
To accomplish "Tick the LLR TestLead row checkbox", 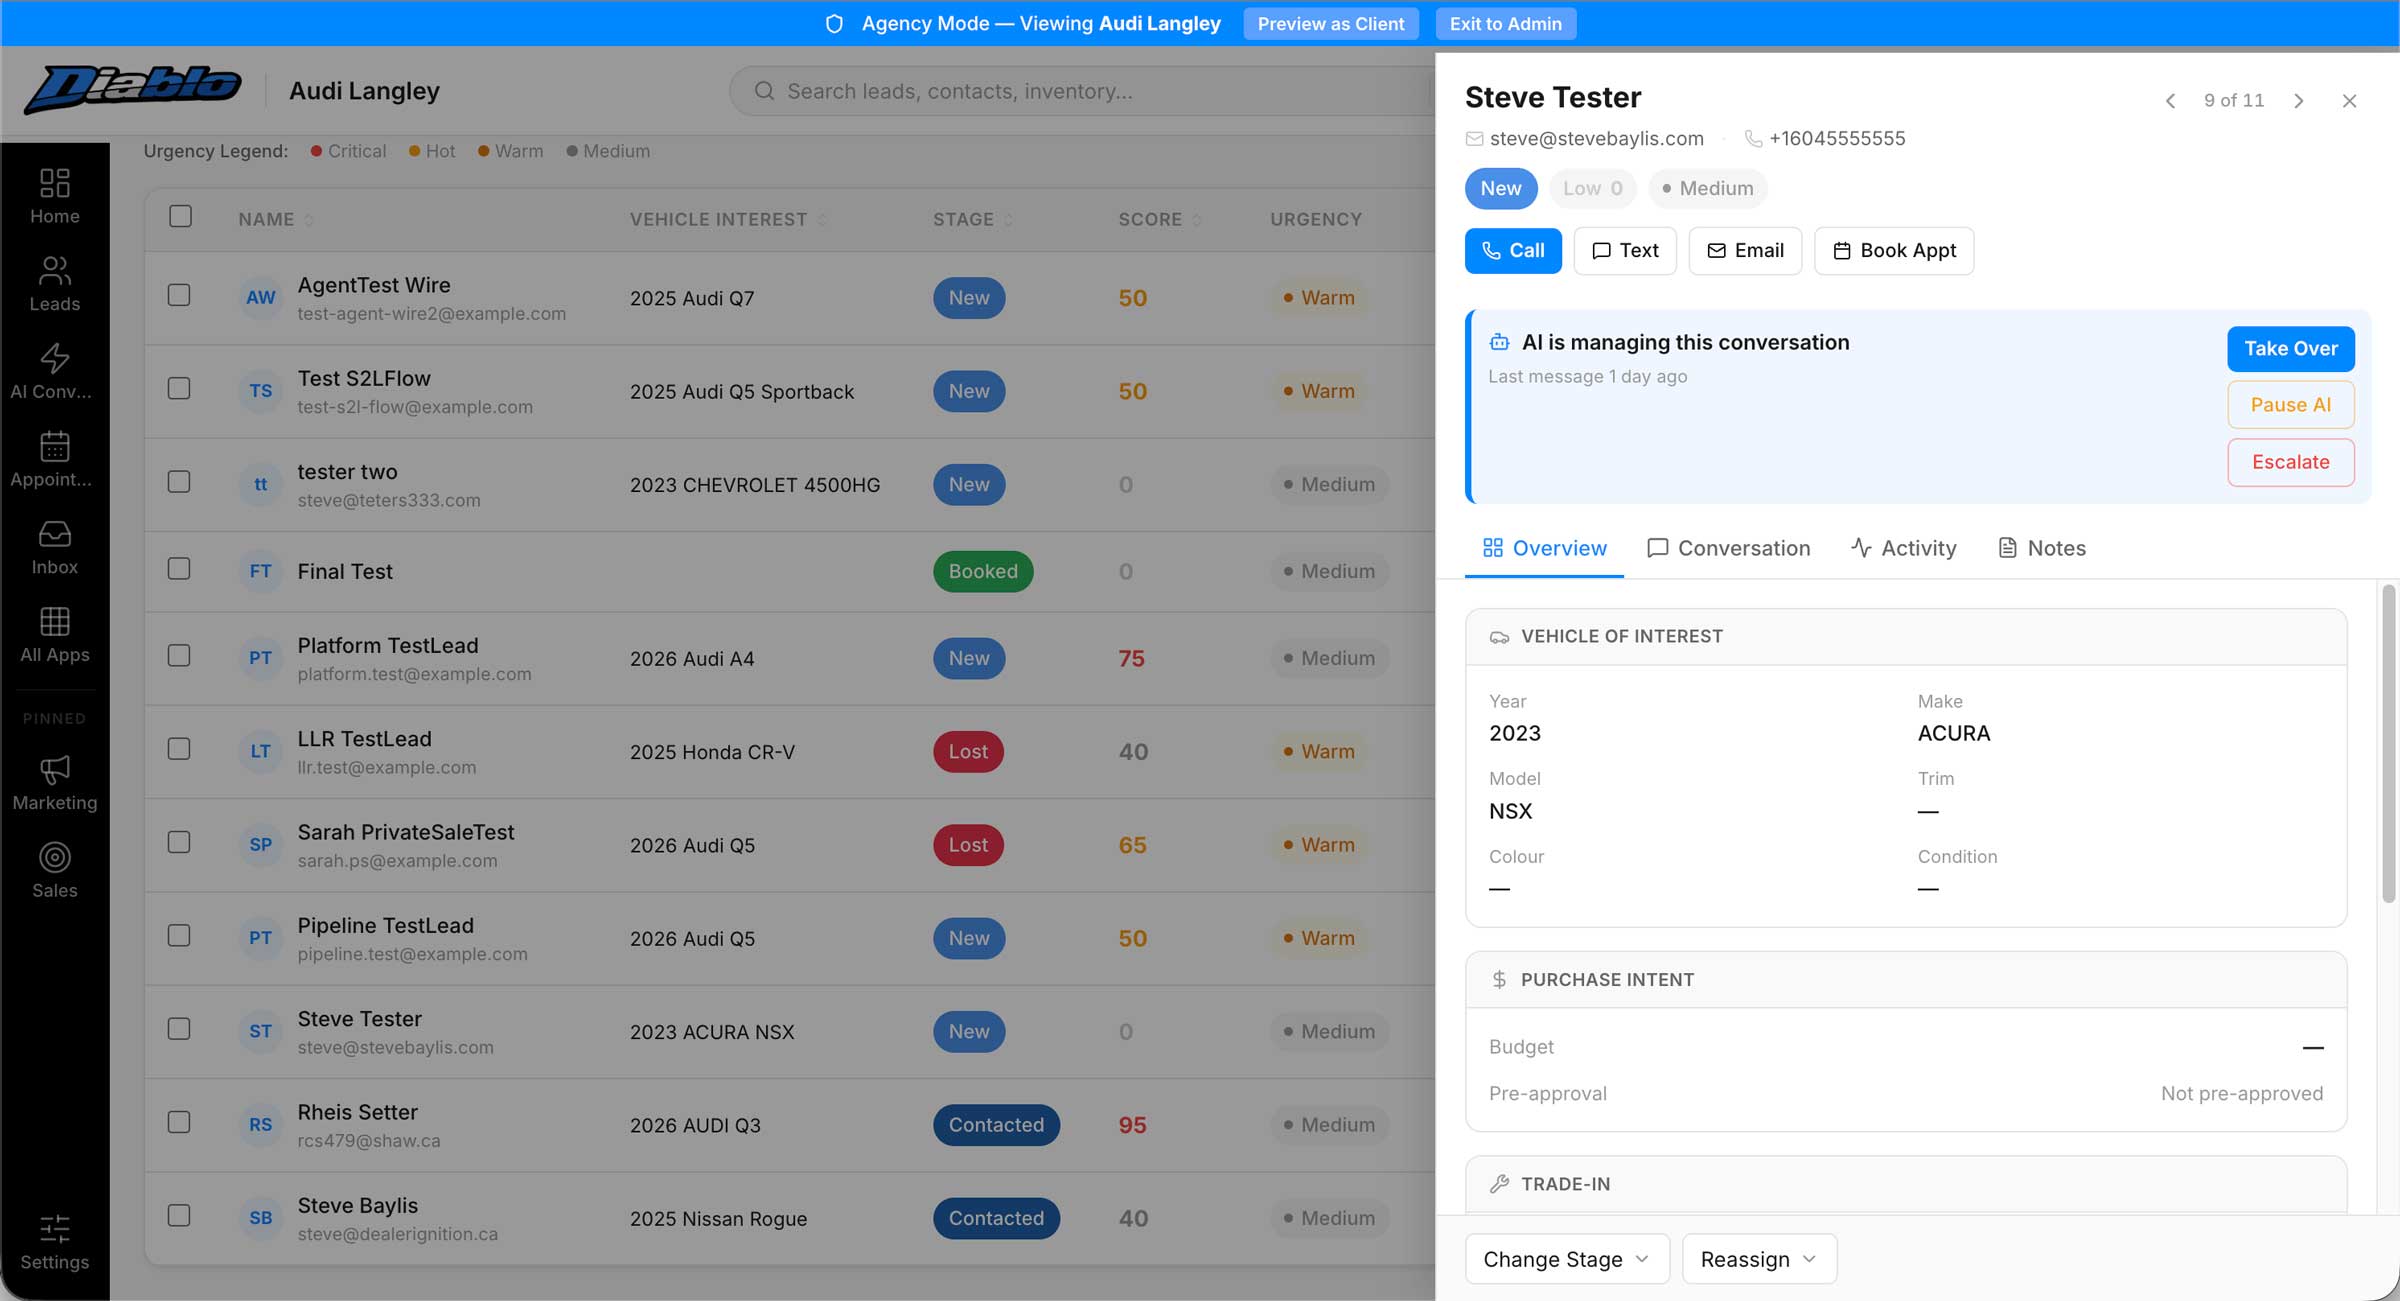I will (x=179, y=749).
